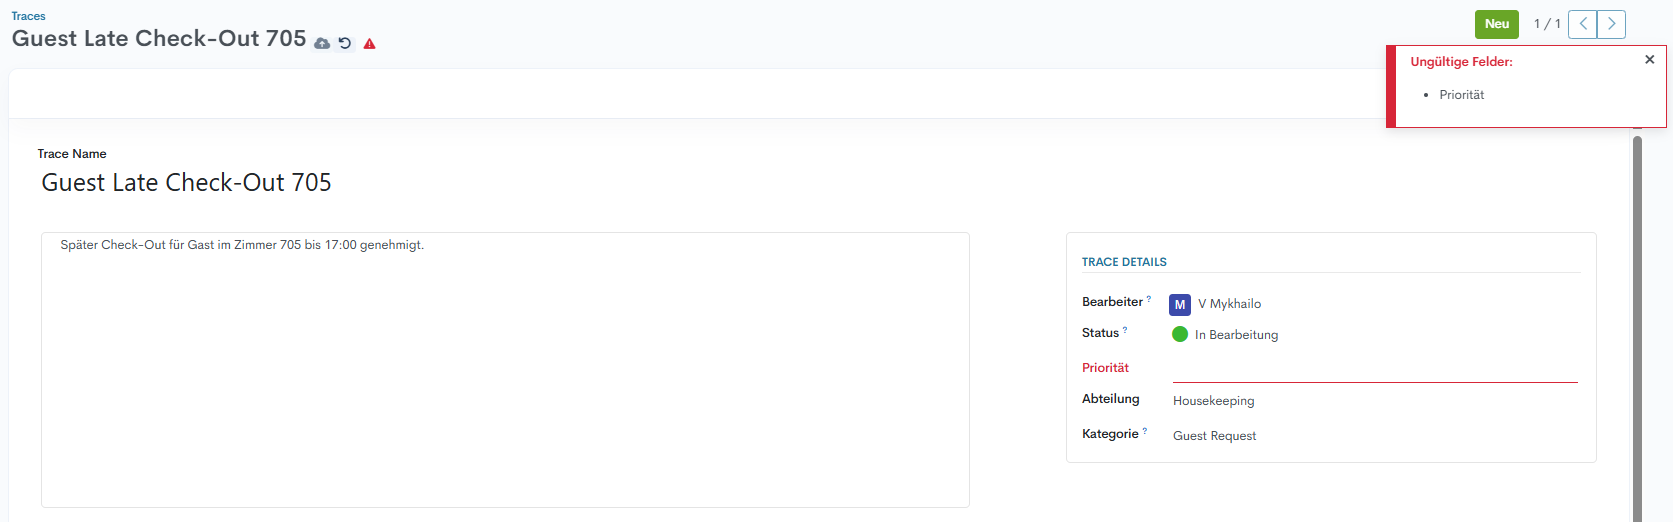1673x522 pixels.
Task: Click the cloud upload save icon
Action: [322, 43]
